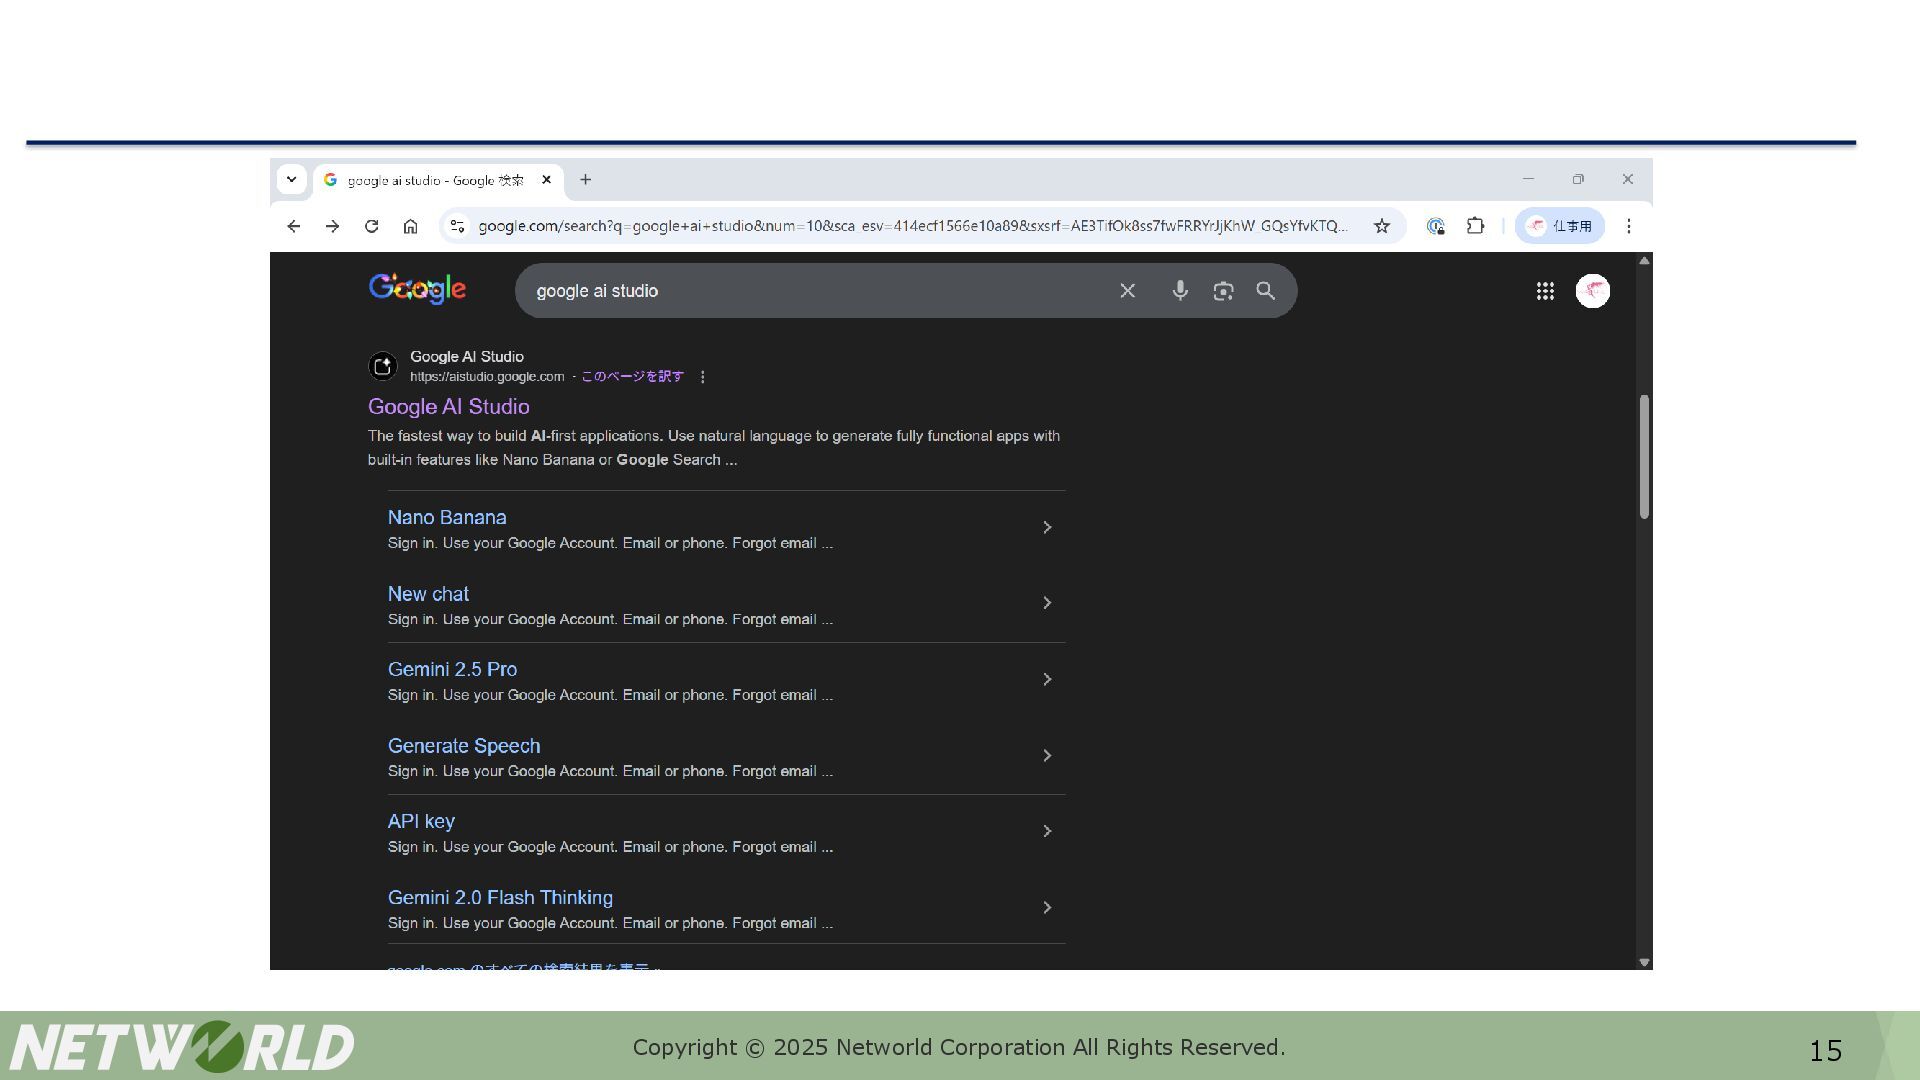Expand the API key result chevron
This screenshot has width=1920, height=1080.
[1047, 831]
